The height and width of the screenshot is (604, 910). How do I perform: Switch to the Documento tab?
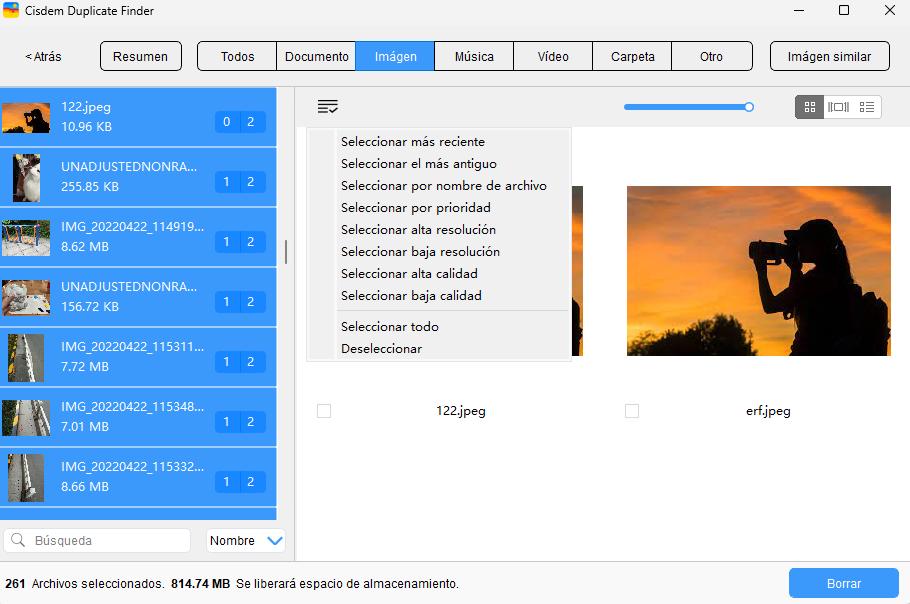point(316,56)
